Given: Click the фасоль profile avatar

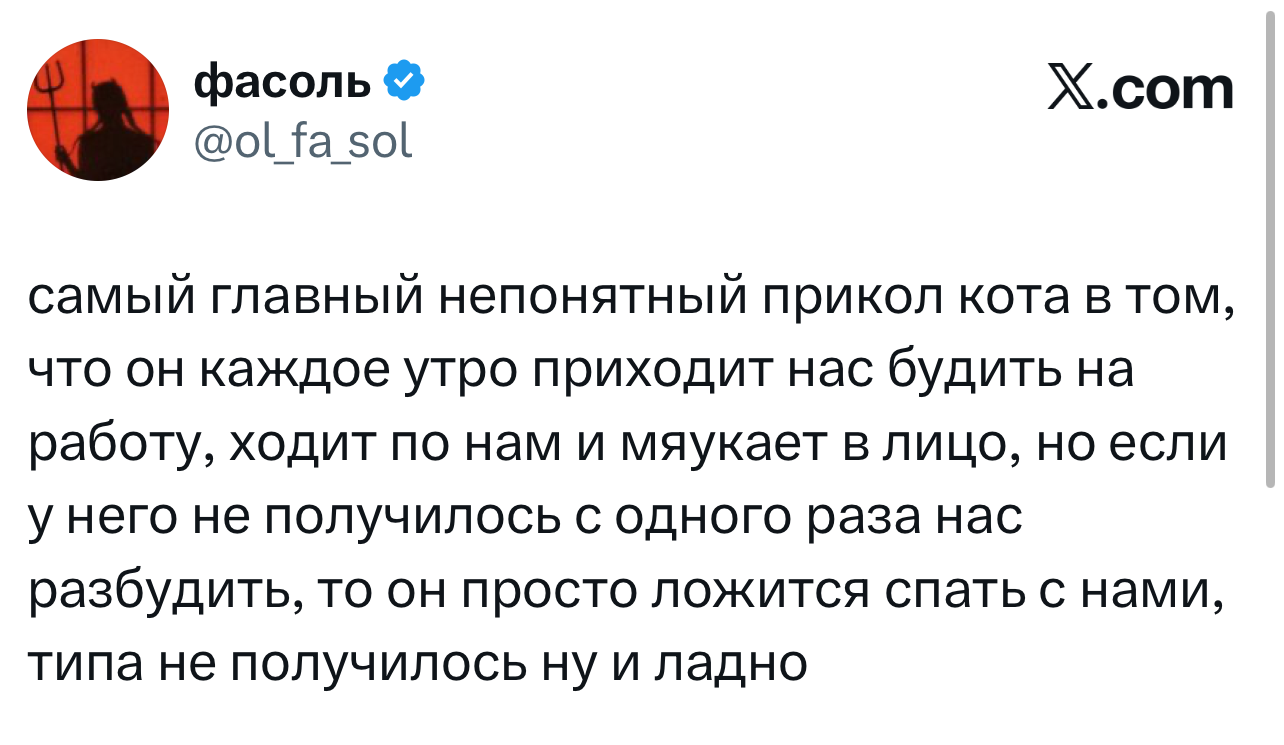Looking at the screenshot, I should pyautogui.click(x=98, y=111).
